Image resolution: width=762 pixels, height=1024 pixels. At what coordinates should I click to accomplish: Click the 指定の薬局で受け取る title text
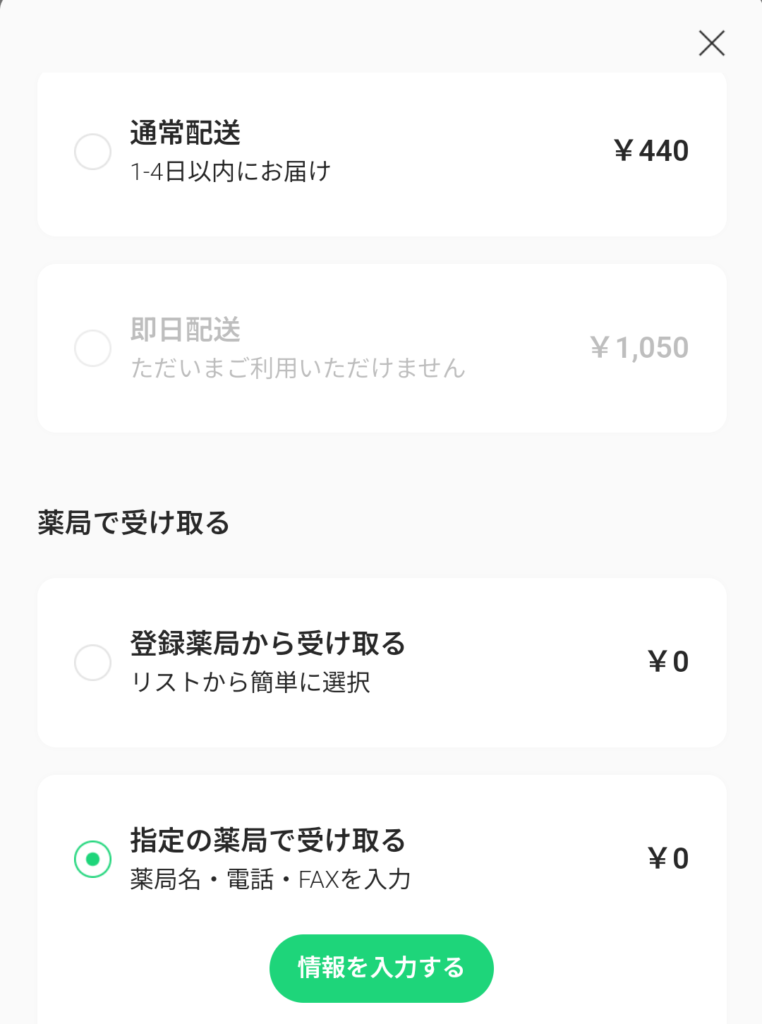pos(268,838)
